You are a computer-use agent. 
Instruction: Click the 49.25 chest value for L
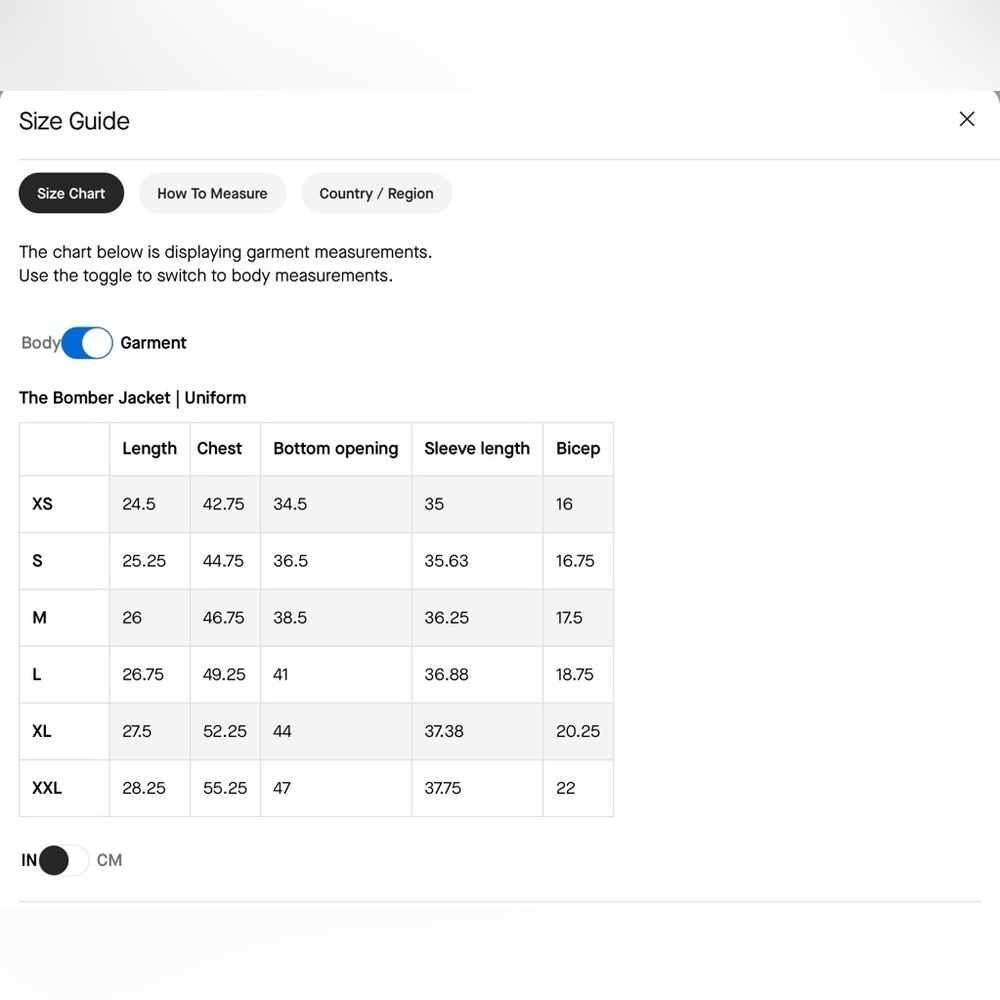coord(224,675)
